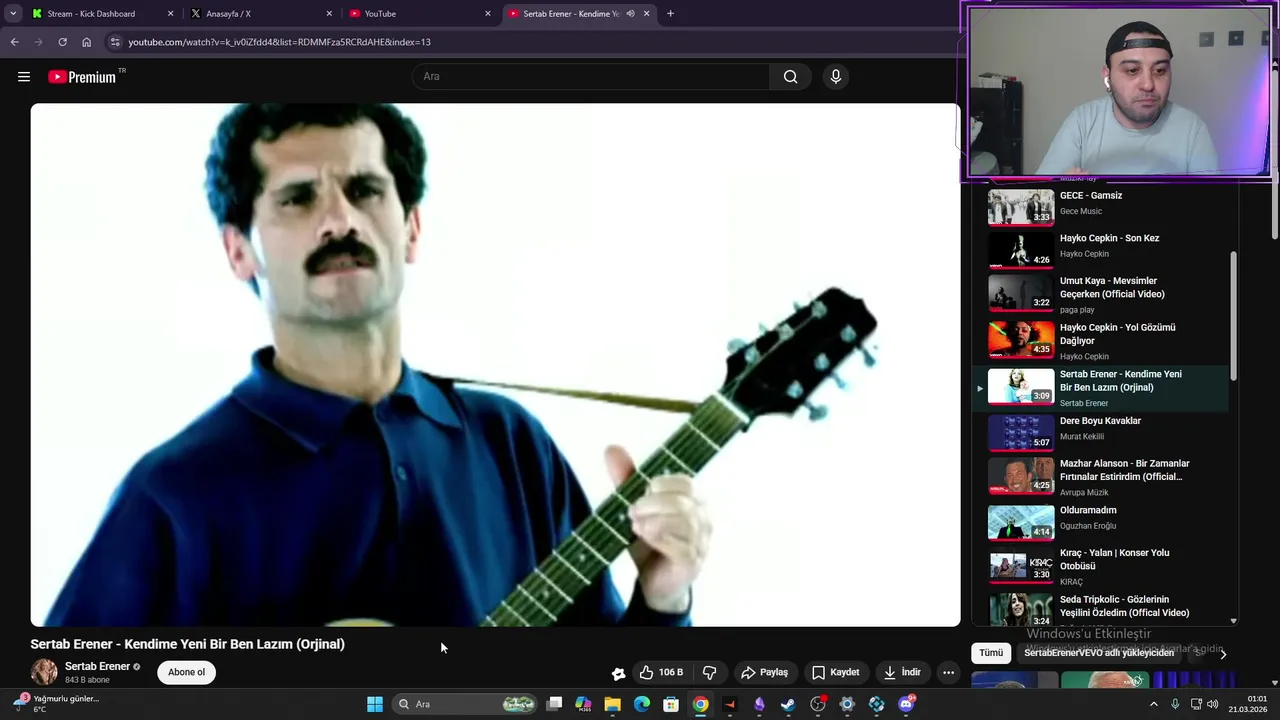Open the browser home page icon
This screenshot has height=720, width=1280.
click(86, 42)
